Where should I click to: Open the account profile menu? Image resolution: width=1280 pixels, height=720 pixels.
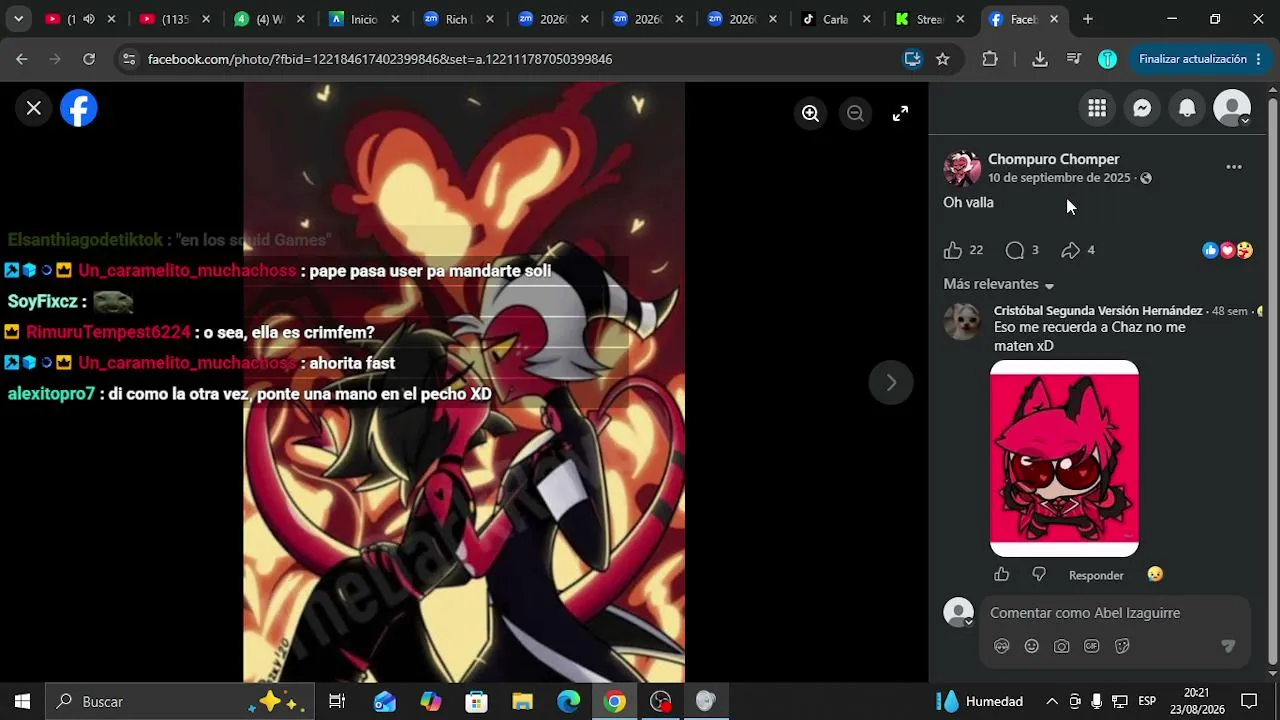click(x=1232, y=108)
